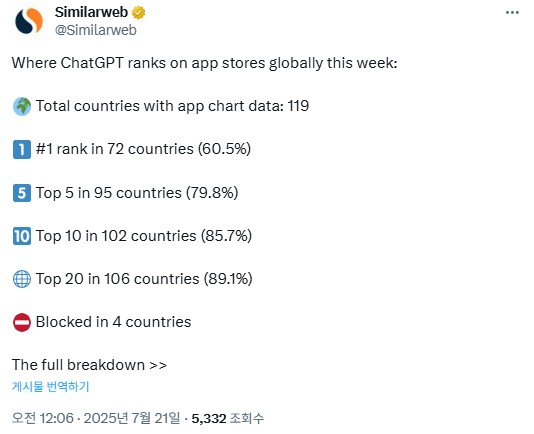534x434 pixels.
Task: Click the red no-entry emoji icon
Action: [x=22, y=322]
